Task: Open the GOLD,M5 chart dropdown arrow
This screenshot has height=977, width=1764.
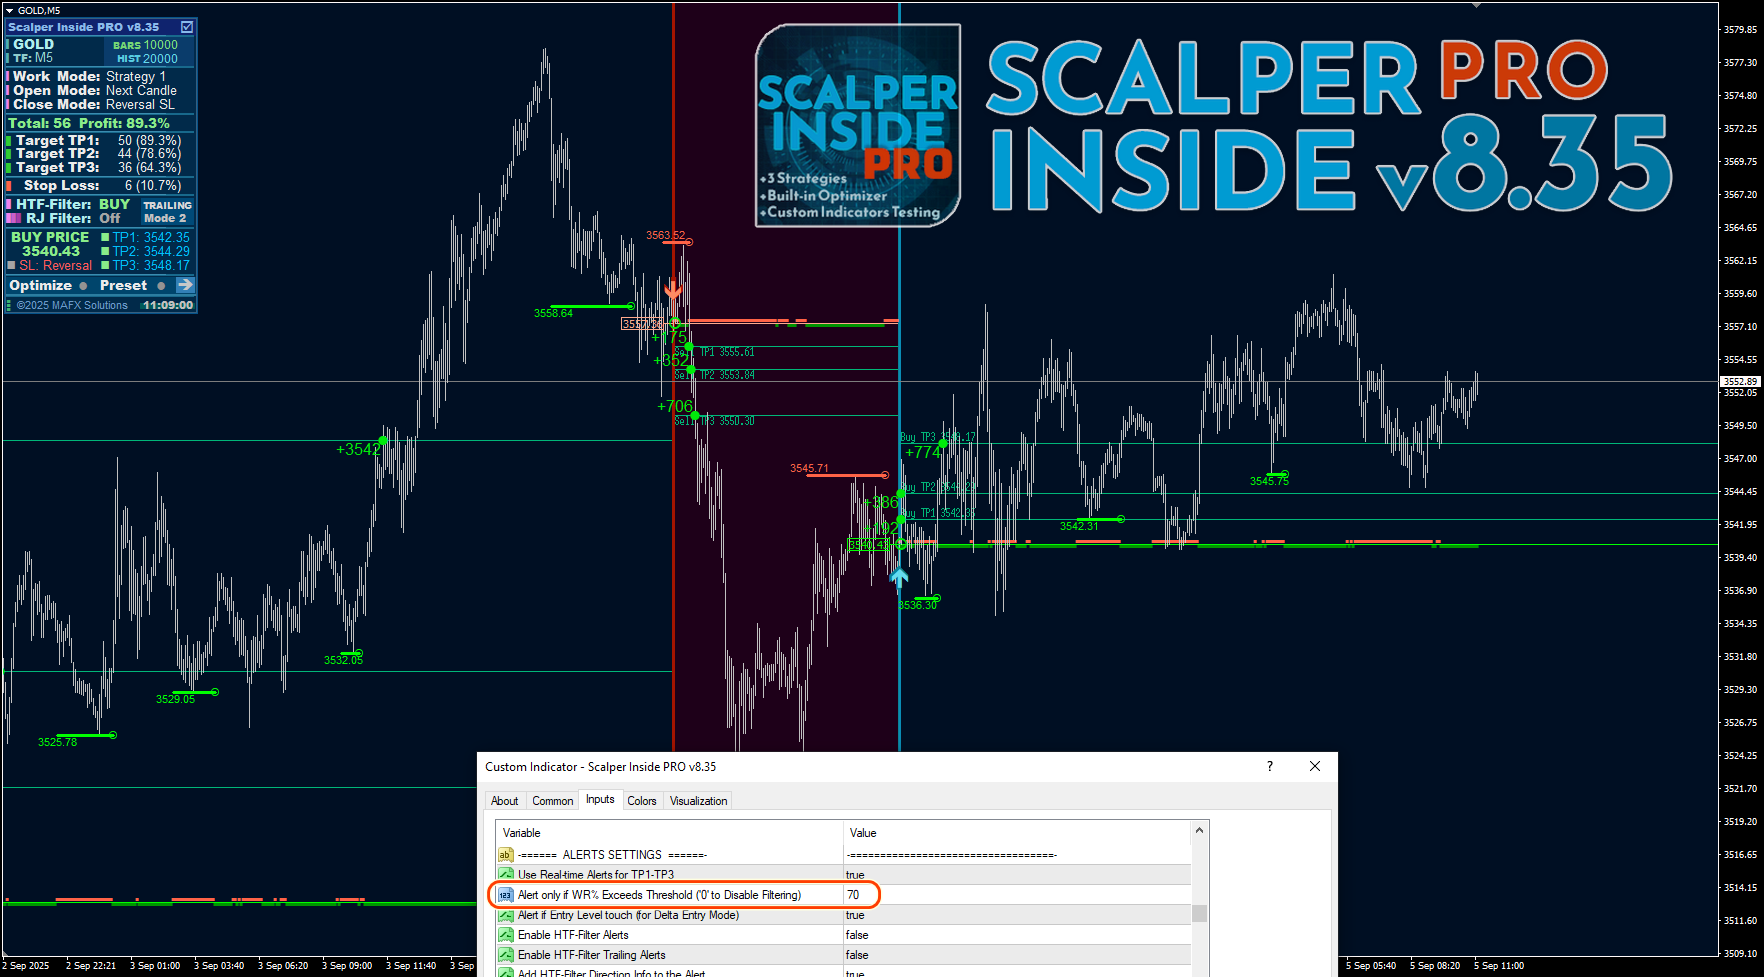Action: pos(10,10)
